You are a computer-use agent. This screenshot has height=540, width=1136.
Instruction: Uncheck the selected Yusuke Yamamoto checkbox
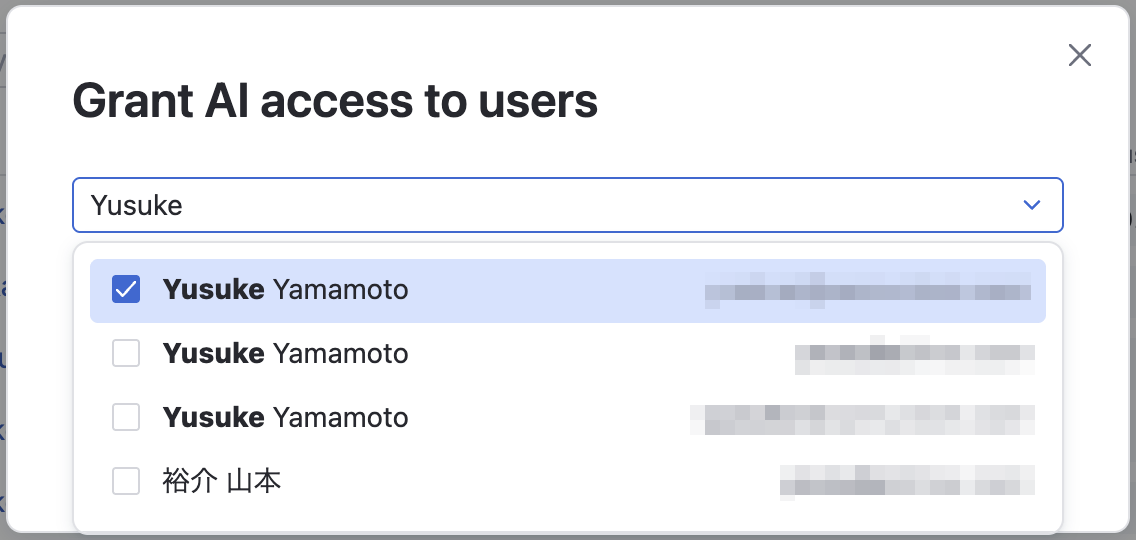tap(126, 290)
